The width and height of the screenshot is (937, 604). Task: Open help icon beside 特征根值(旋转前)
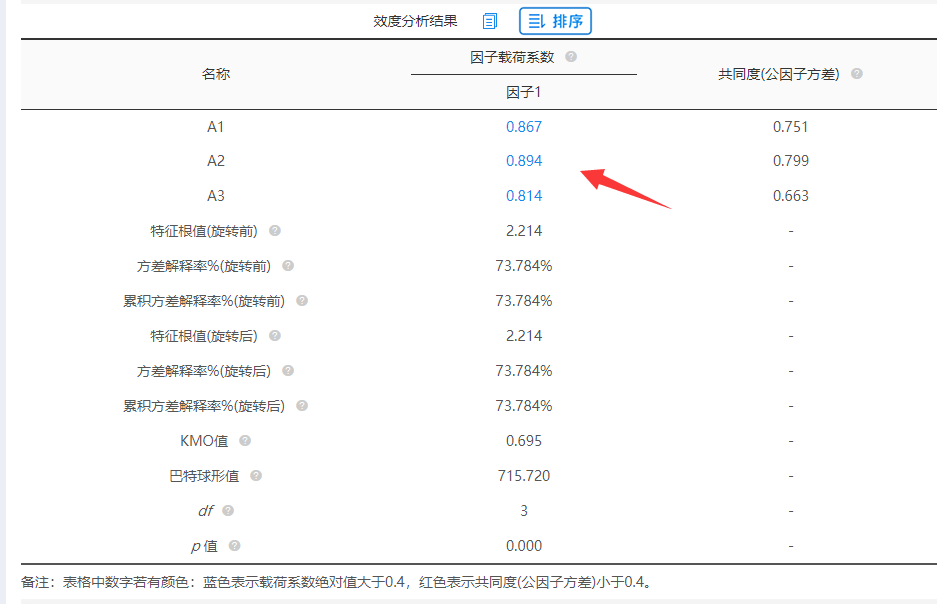[x=275, y=231]
